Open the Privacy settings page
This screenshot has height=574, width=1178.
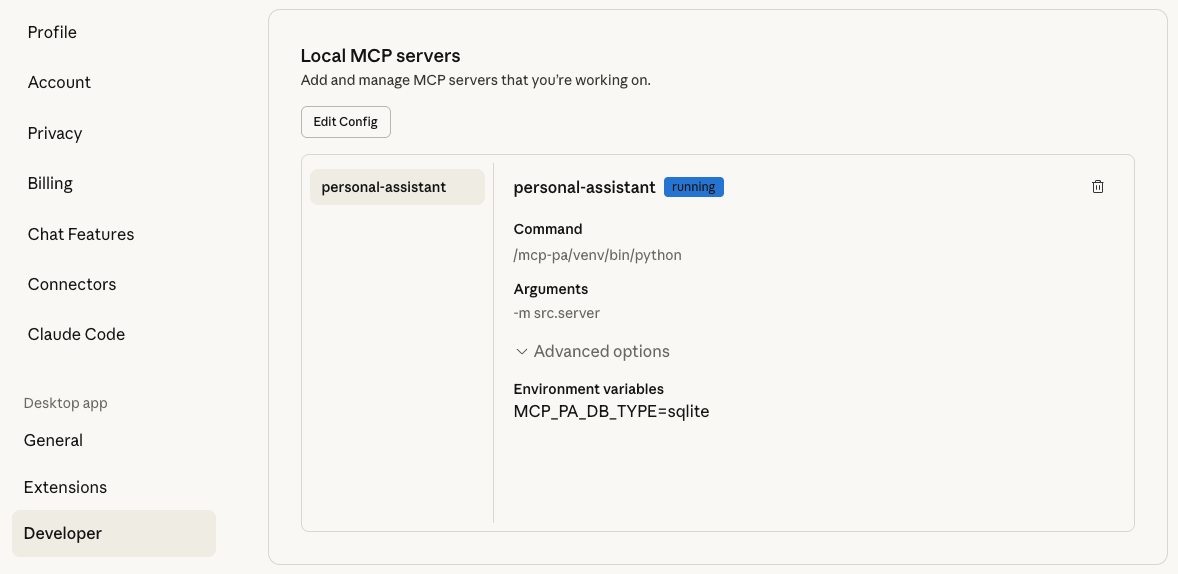pos(55,133)
